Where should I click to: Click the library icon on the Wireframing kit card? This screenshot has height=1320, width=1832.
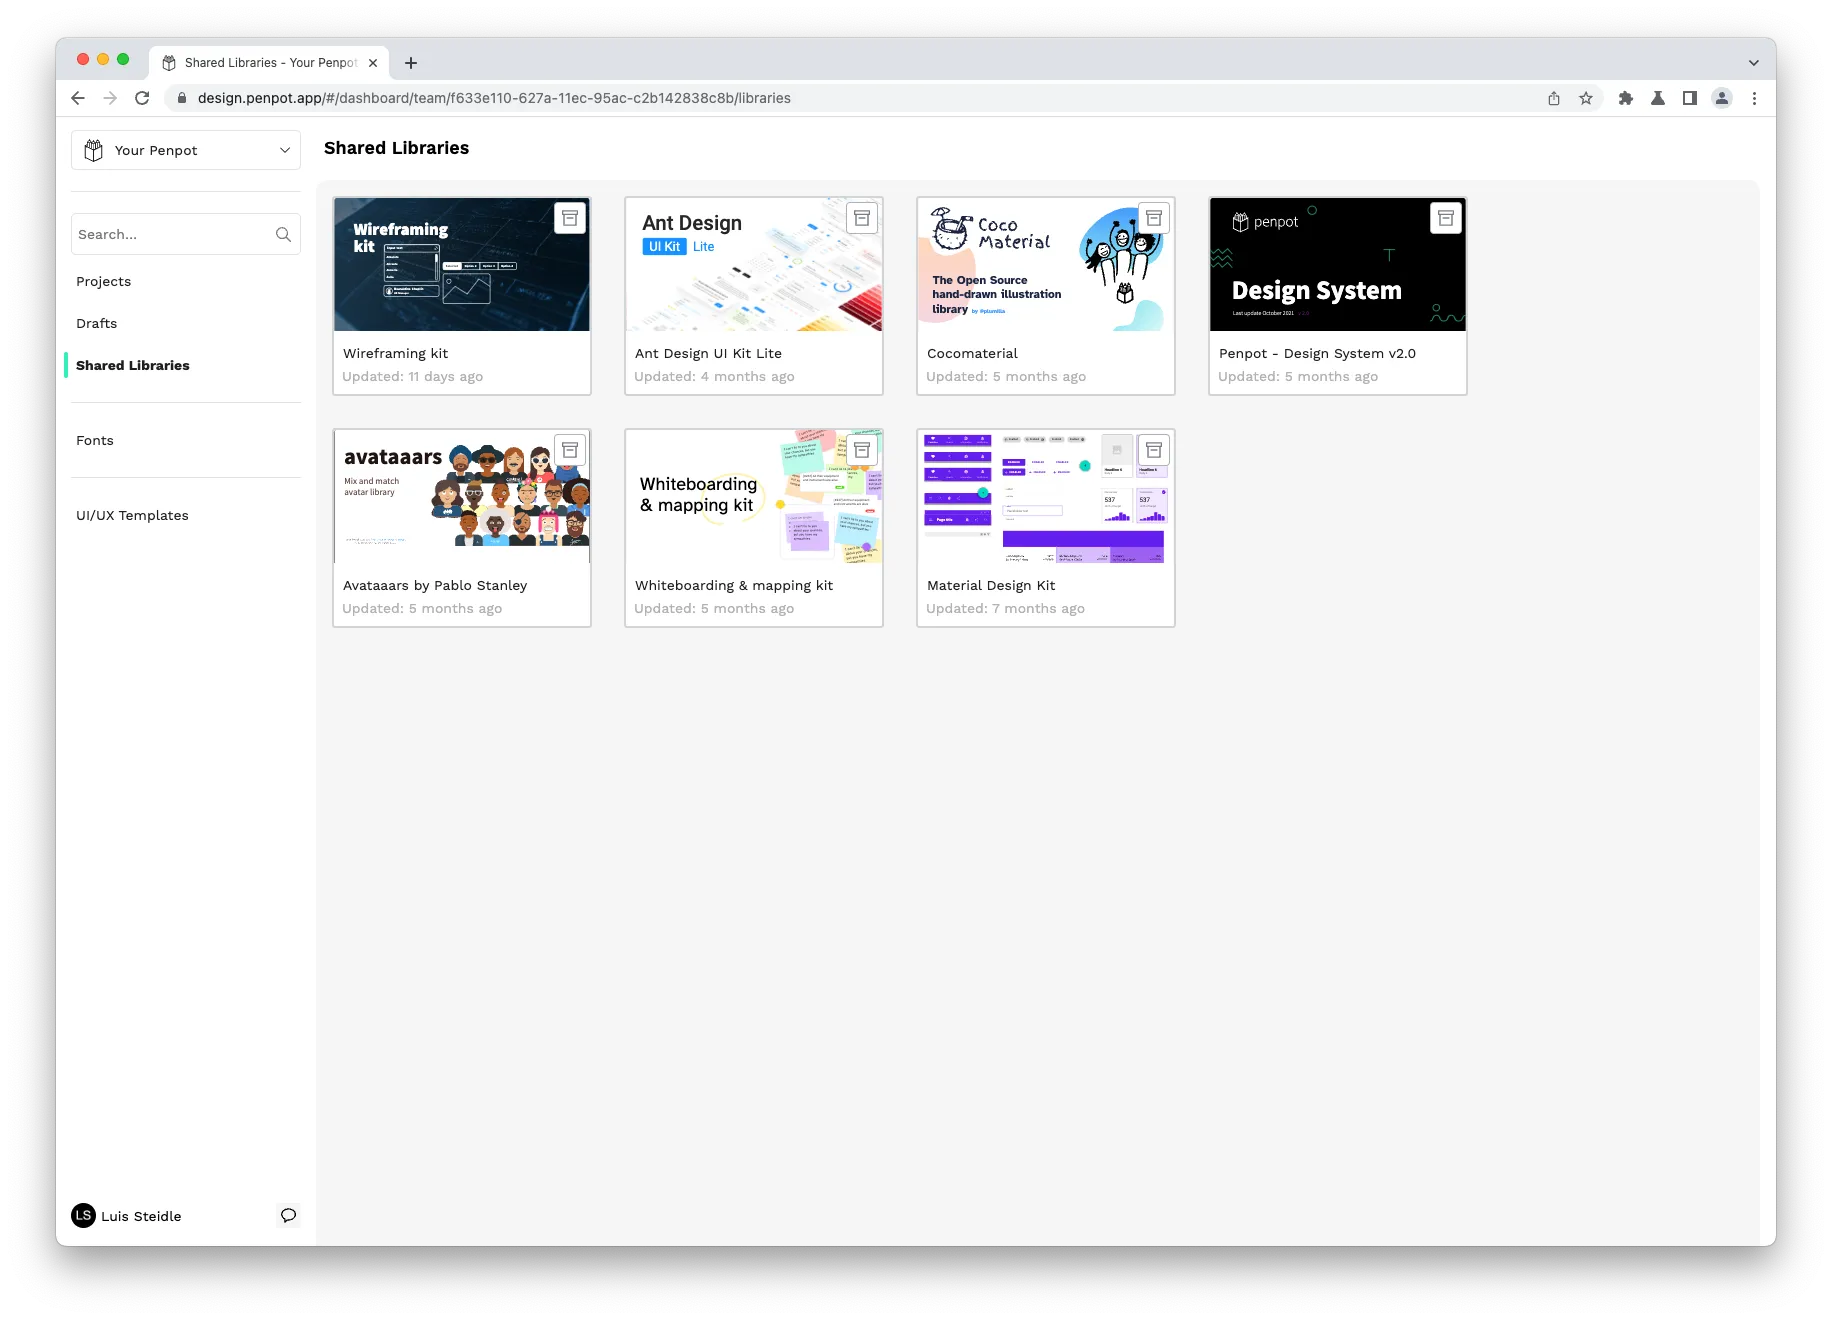click(x=570, y=217)
